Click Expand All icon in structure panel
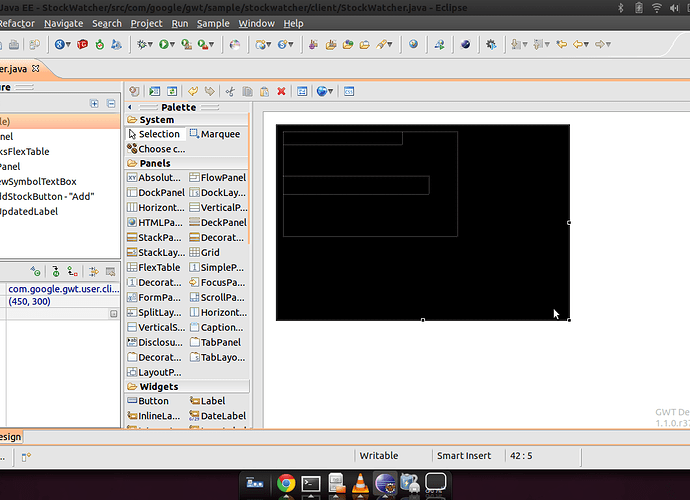Screen dimensions: 690x500 94,103
